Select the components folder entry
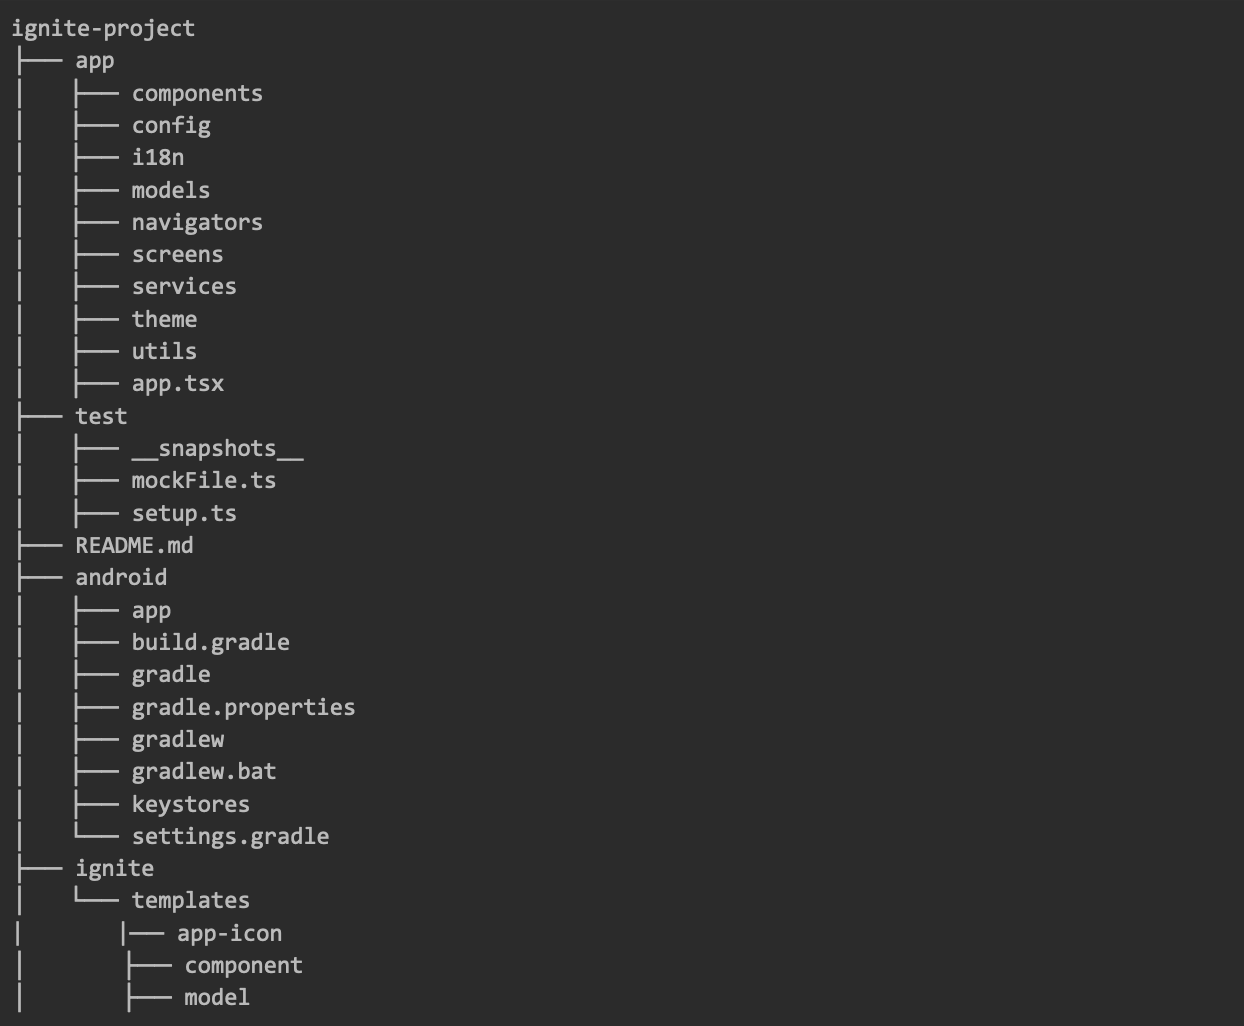 pos(197,94)
